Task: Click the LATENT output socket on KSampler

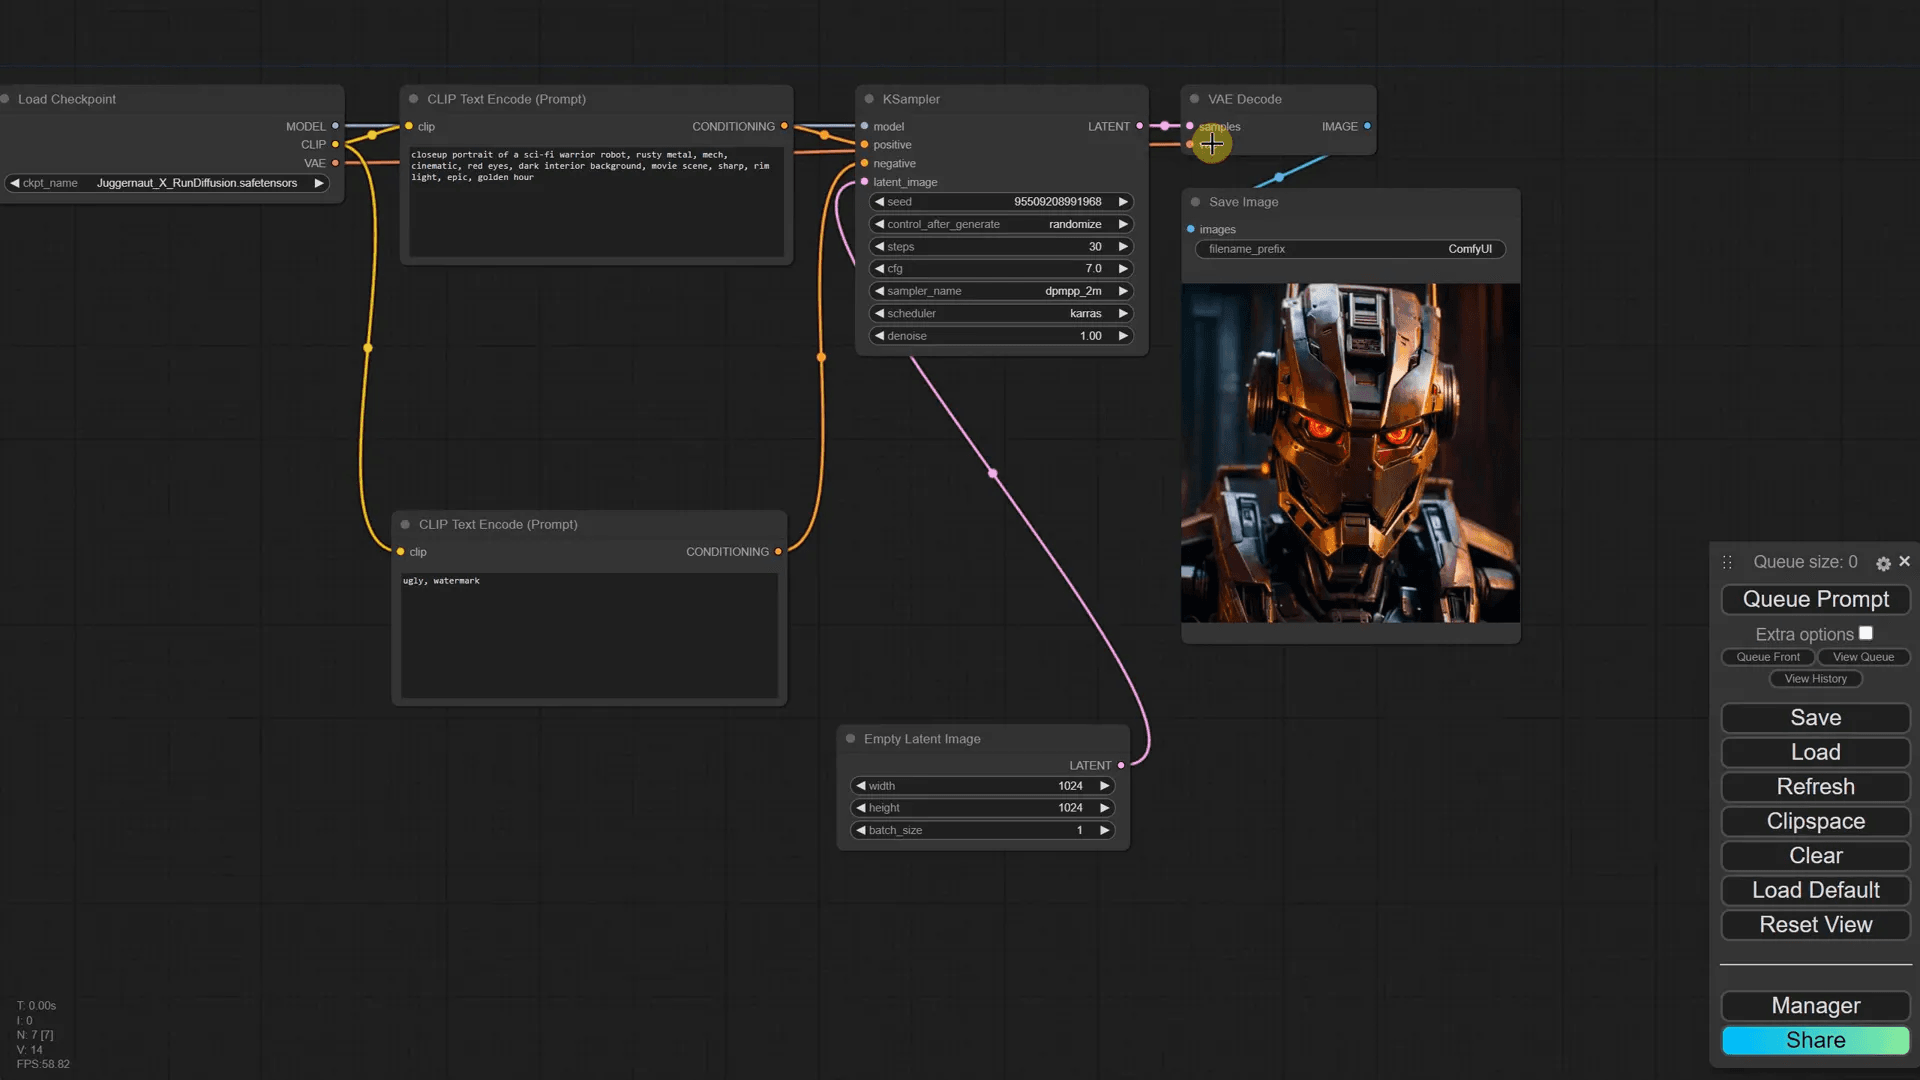Action: [1139, 126]
